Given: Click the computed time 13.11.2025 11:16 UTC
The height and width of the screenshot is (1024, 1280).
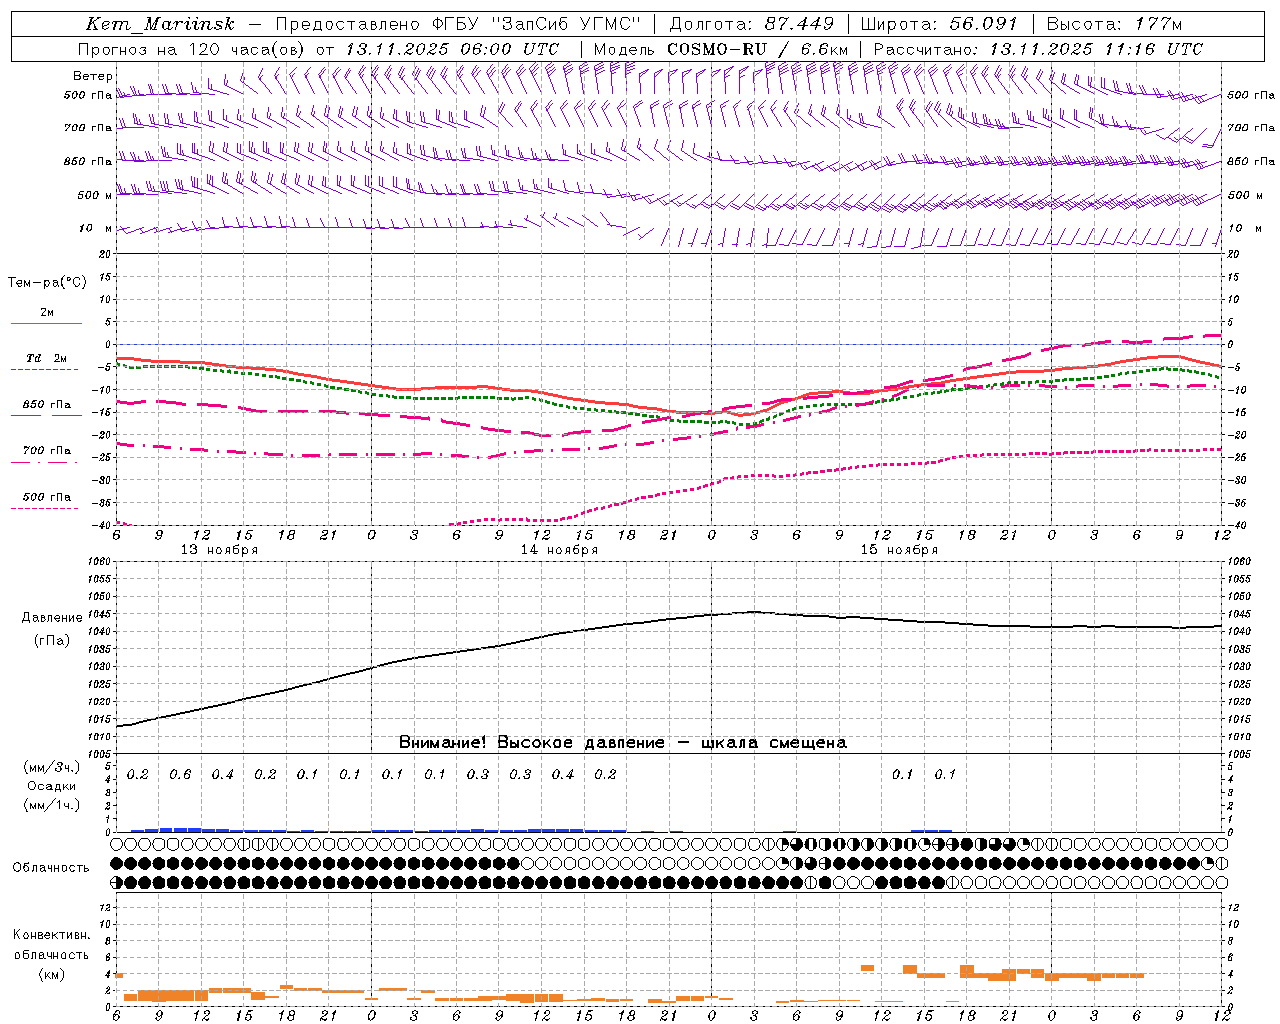Looking at the screenshot, I should pyautogui.click(x=1096, y=49).
